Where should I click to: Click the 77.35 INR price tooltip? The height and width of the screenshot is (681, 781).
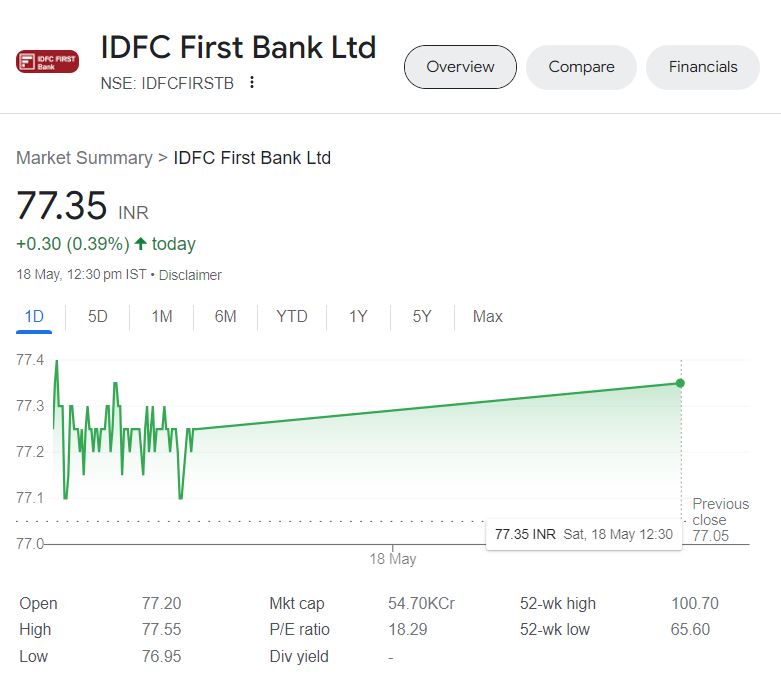click(583, 534)
